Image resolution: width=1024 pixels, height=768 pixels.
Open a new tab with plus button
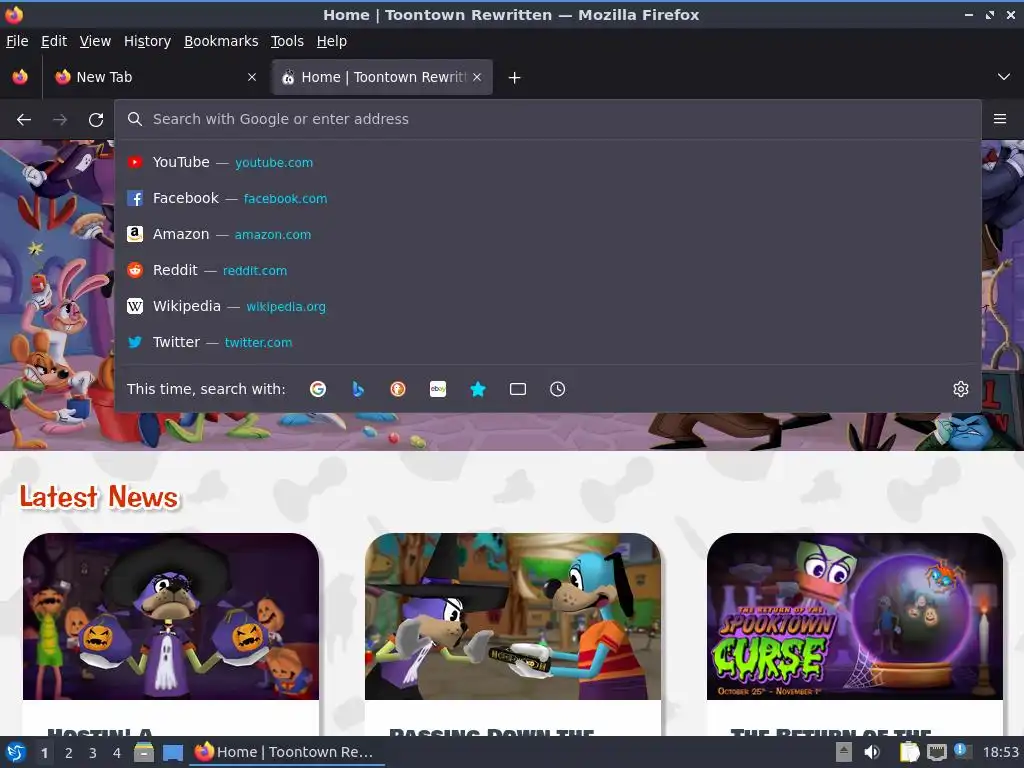(x=515, y=78)
